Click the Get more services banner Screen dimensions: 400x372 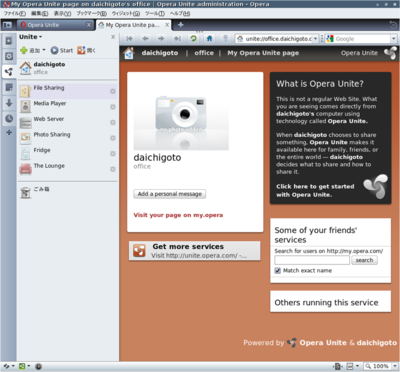coord(194,251)
